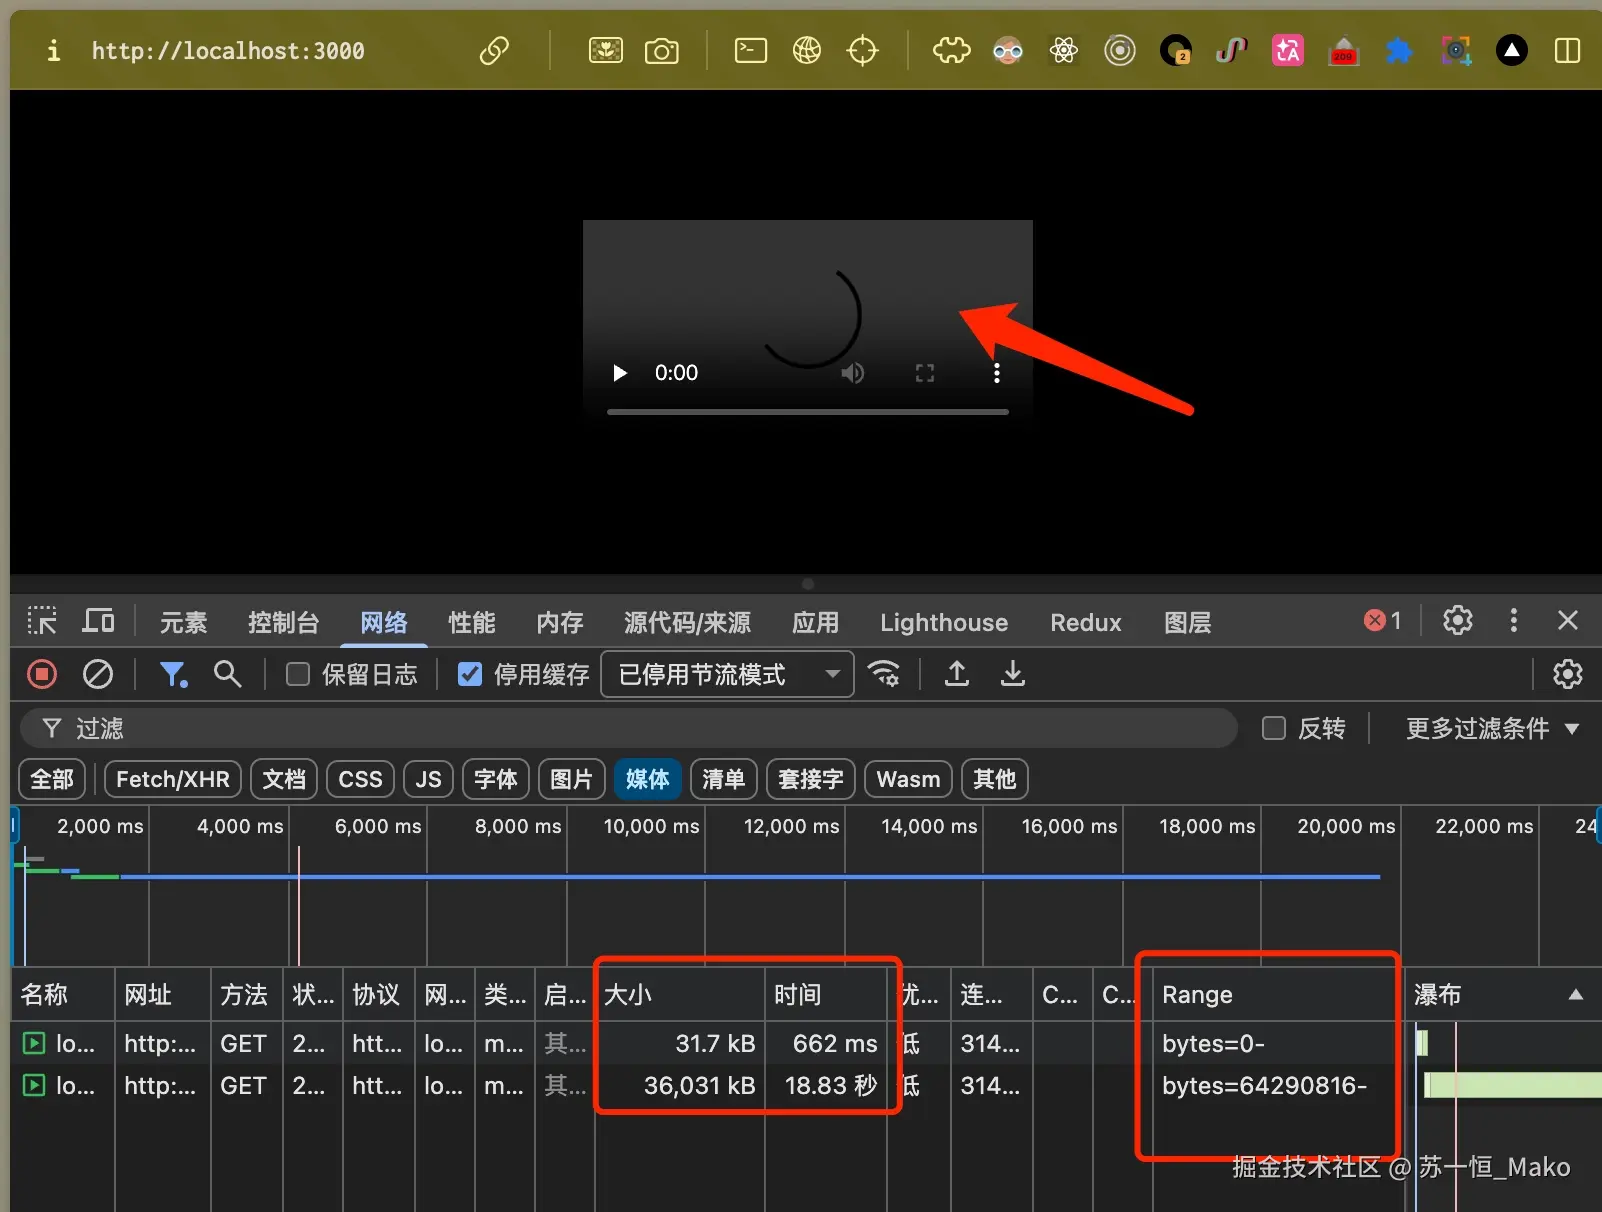The height and width of the screenshot is (1212, 1602).
Task: Click the black circle triangle extension icon
Action: click(x=1511, y=50)
